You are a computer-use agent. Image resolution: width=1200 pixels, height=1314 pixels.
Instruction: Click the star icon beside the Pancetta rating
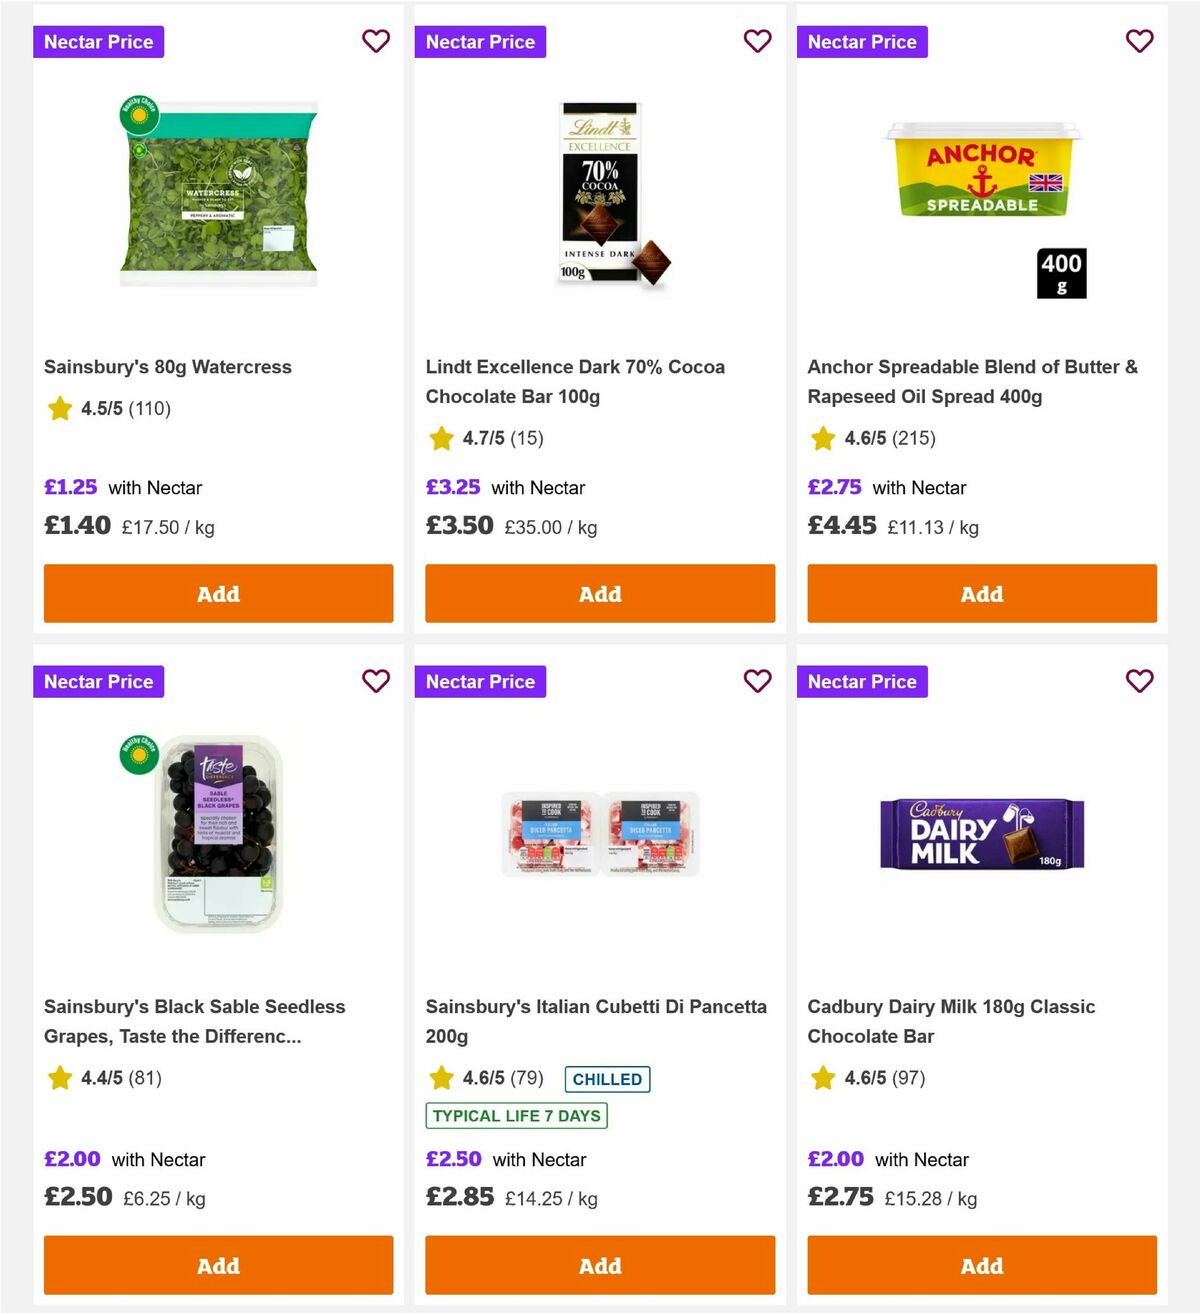tap(441, 1079)
